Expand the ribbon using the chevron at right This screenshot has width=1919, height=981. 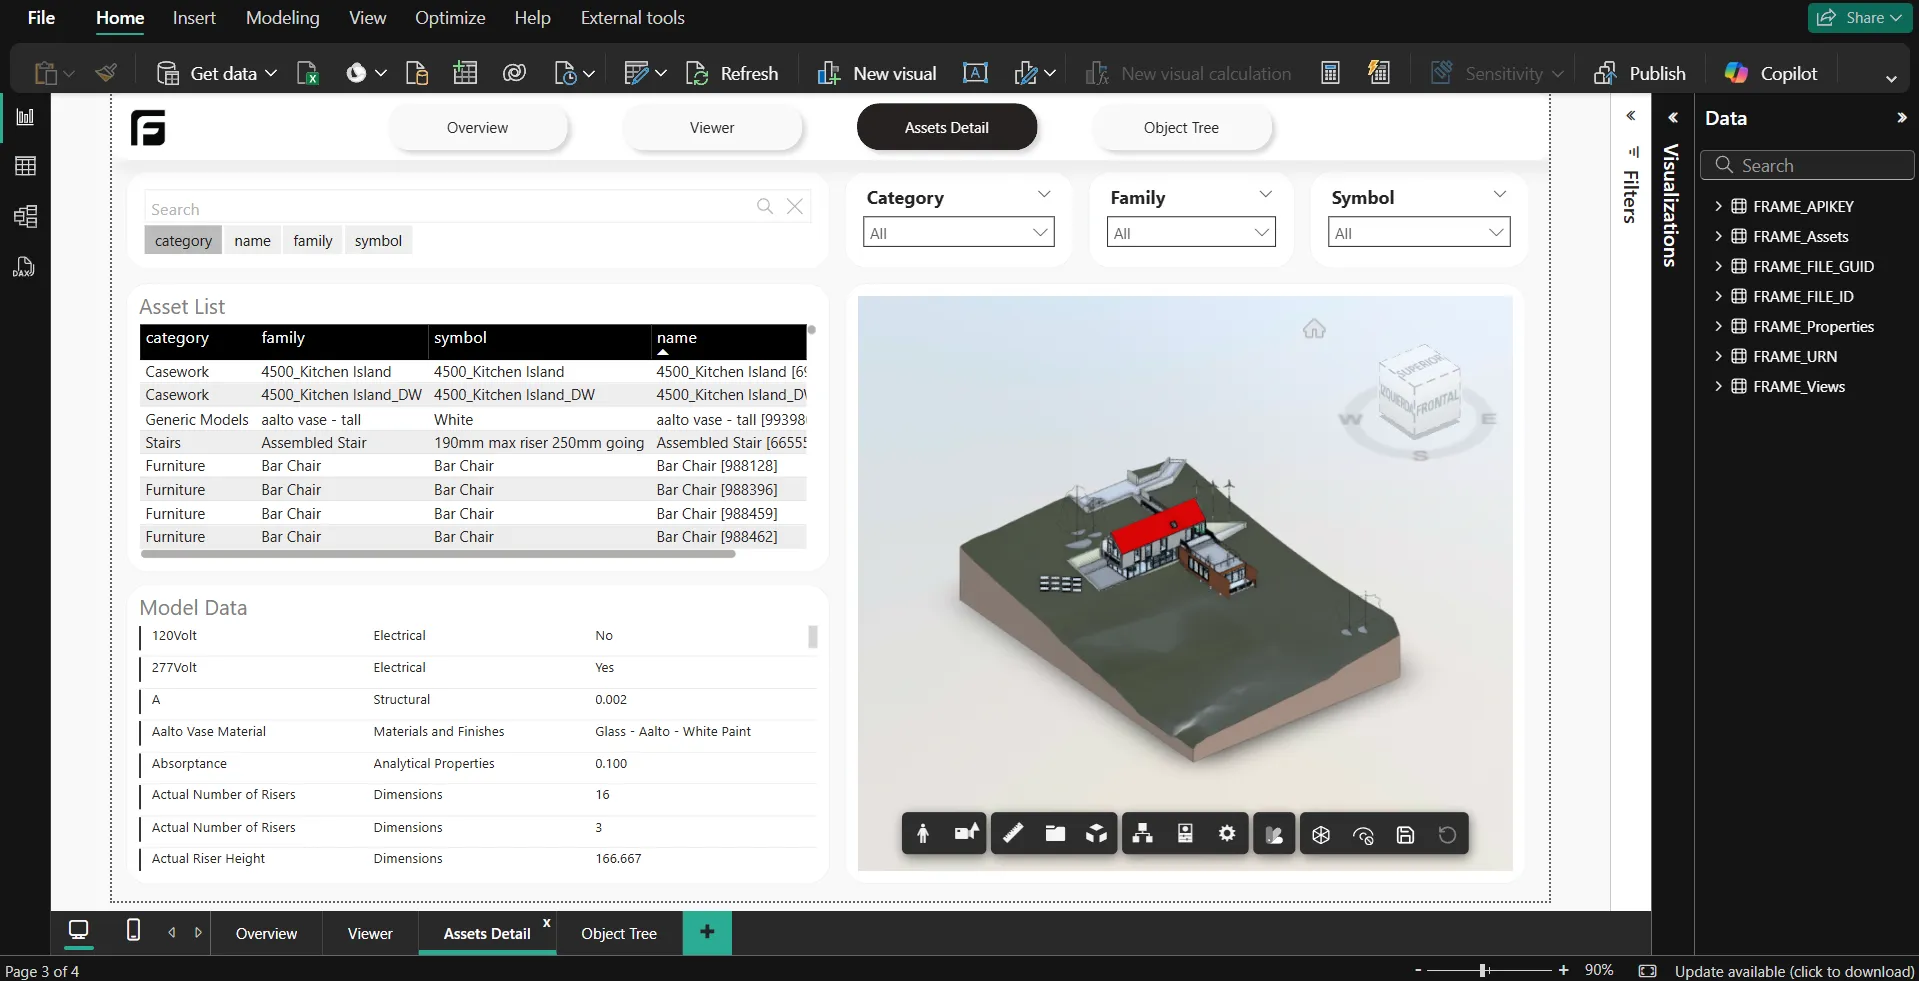(x=1891, y=78)
